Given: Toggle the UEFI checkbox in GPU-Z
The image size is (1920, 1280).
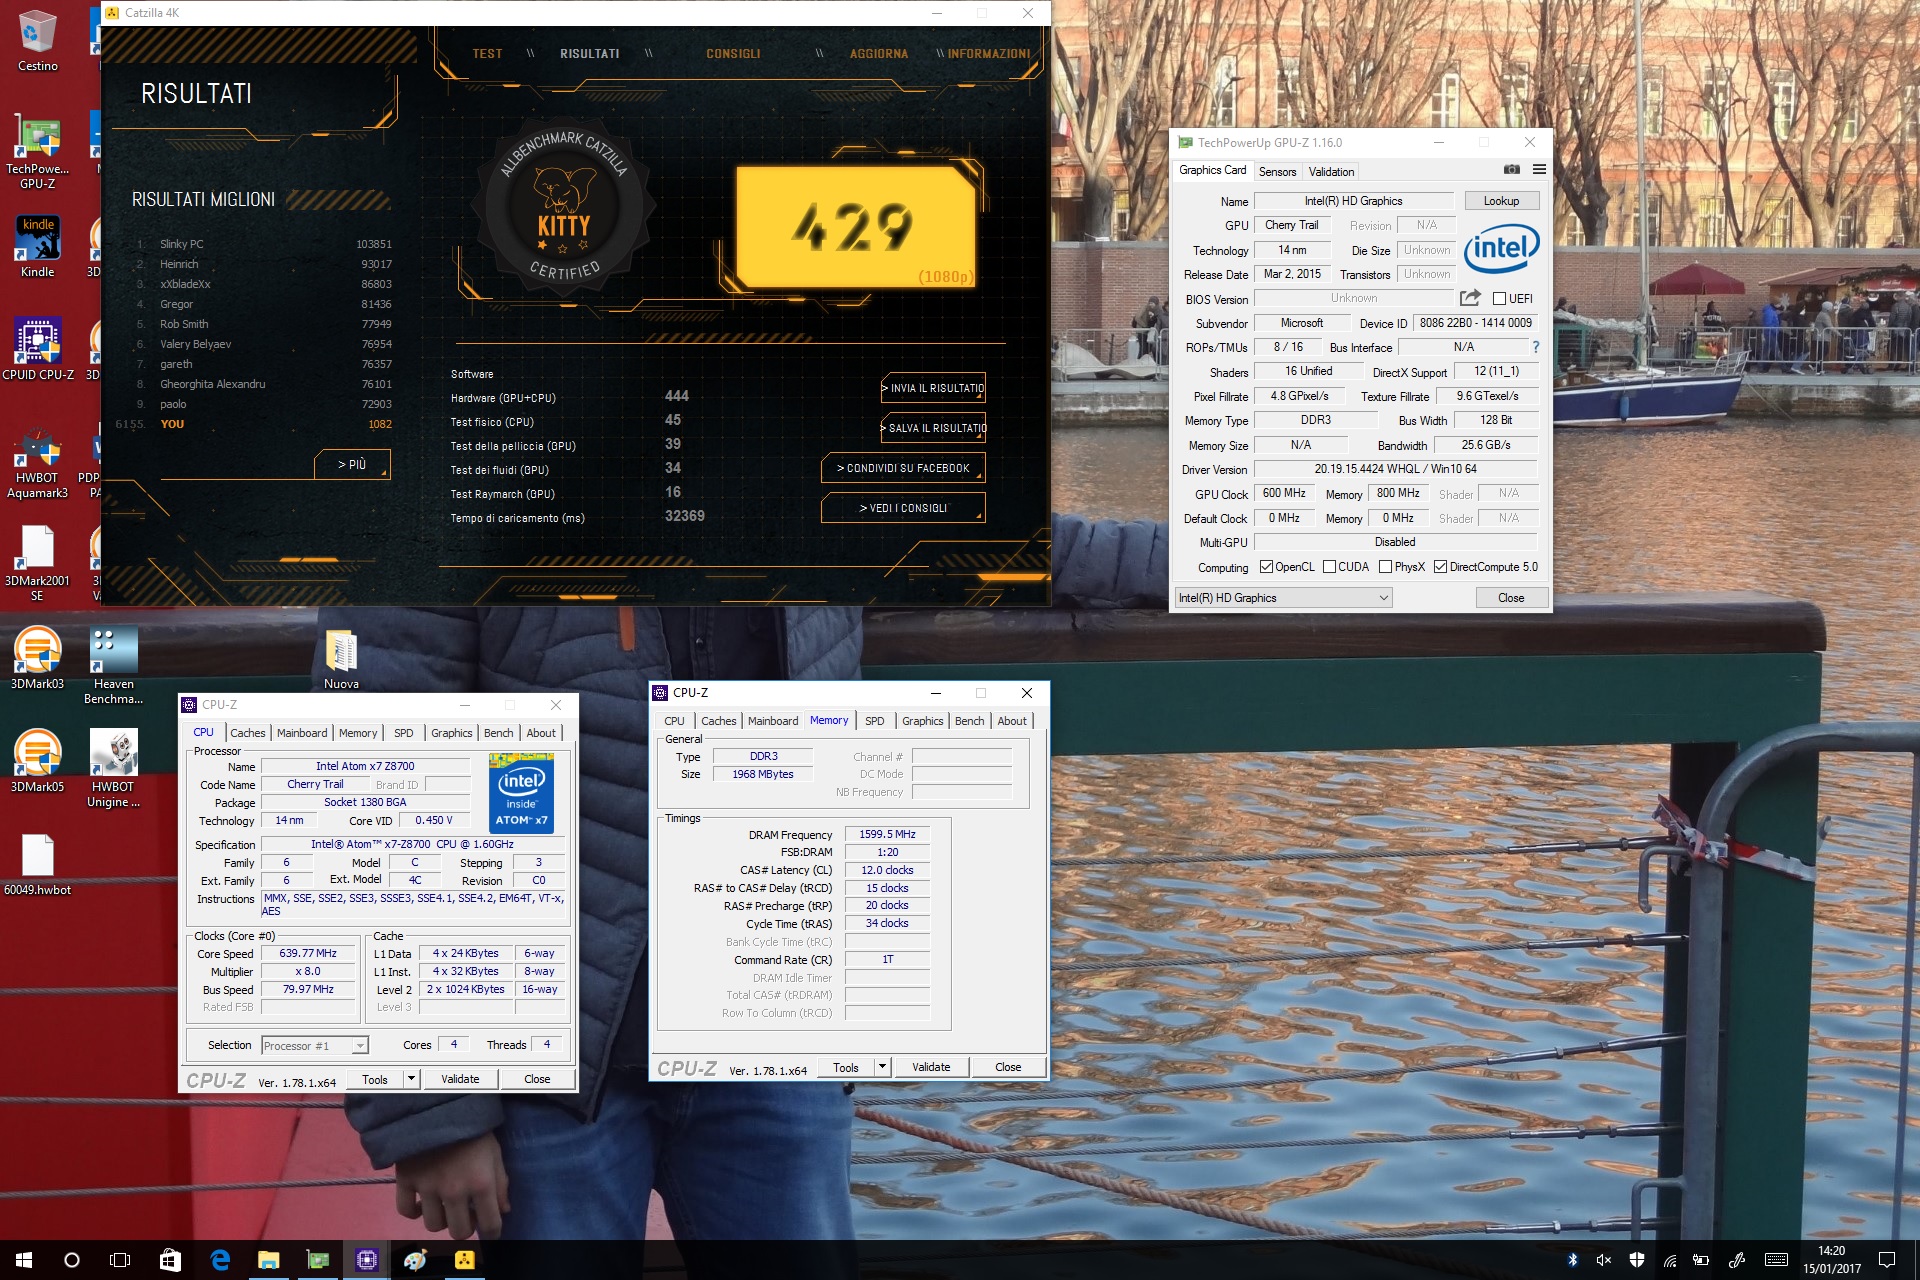Looking at the screenshot, I should [x=1499, y=298].
